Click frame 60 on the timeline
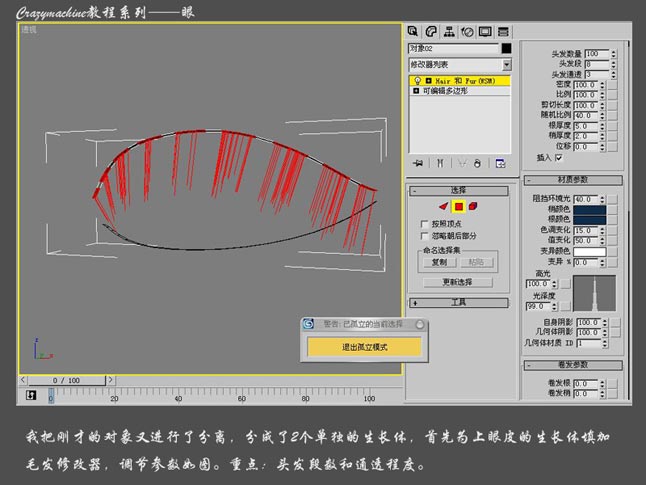 tap(242, 398)
